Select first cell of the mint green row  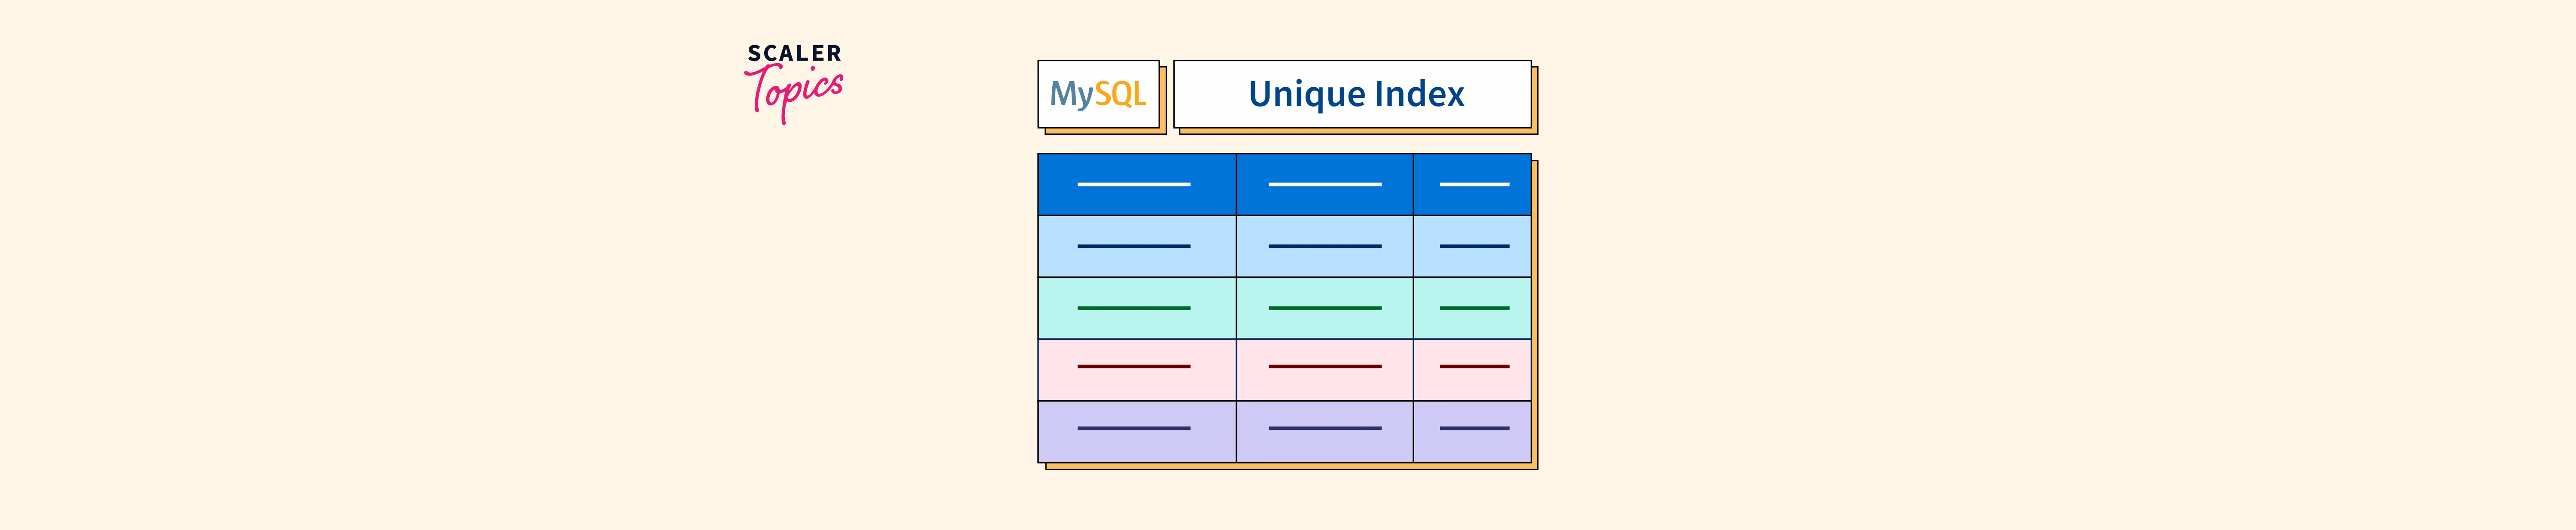click(1136, 308)
